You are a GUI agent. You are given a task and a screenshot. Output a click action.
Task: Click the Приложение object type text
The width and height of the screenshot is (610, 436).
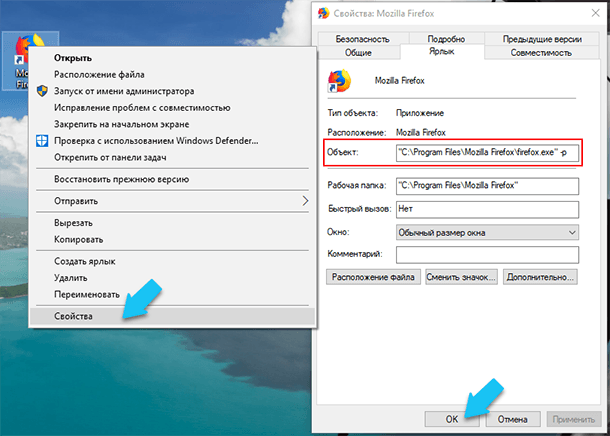pyautogui.click(x=420, y=113)
